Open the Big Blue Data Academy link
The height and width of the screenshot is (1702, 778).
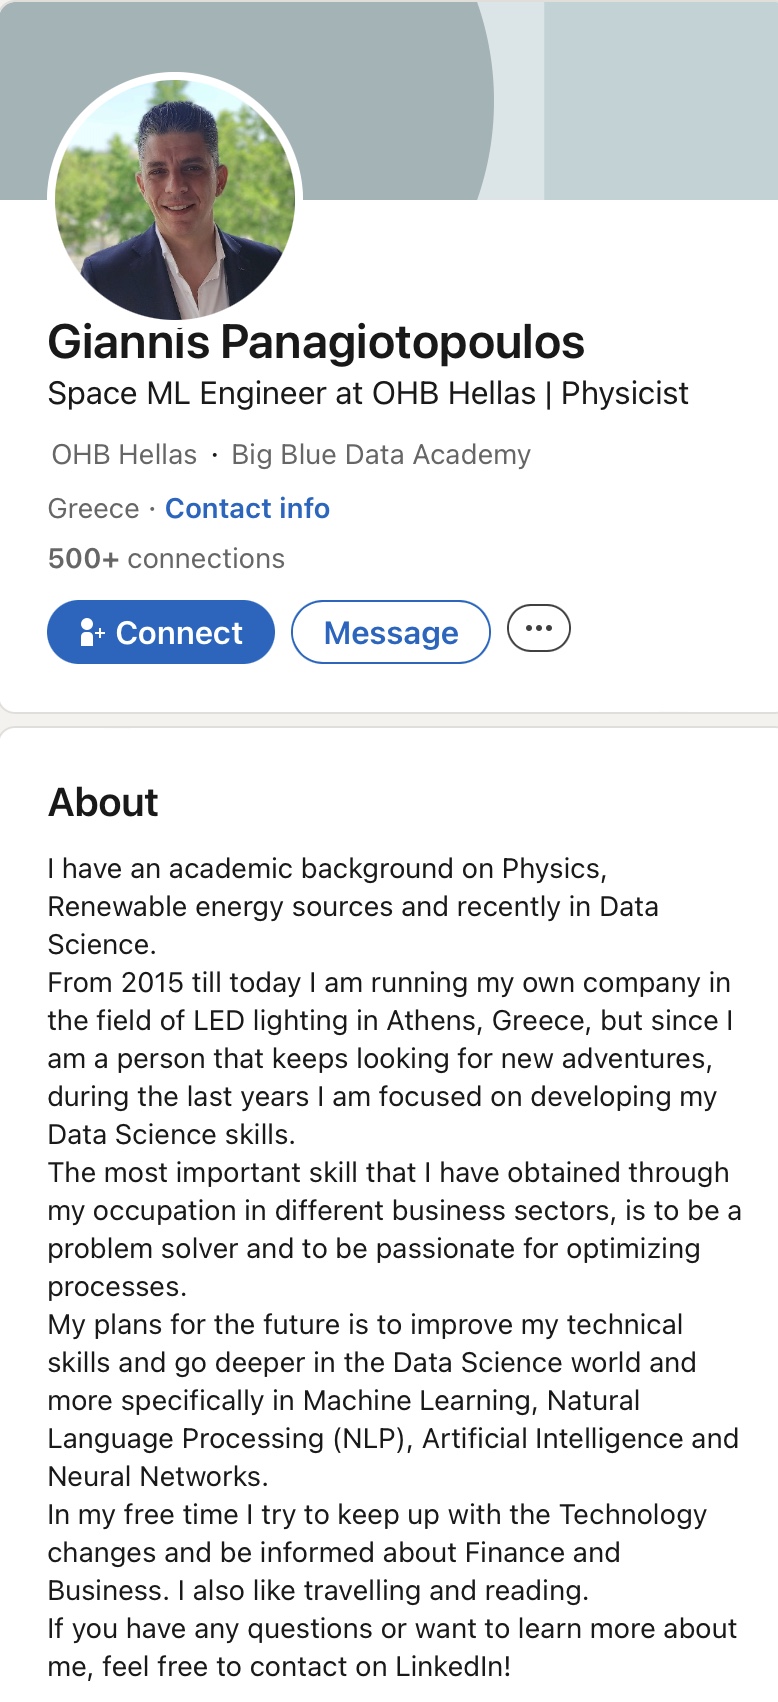[381, 455]
